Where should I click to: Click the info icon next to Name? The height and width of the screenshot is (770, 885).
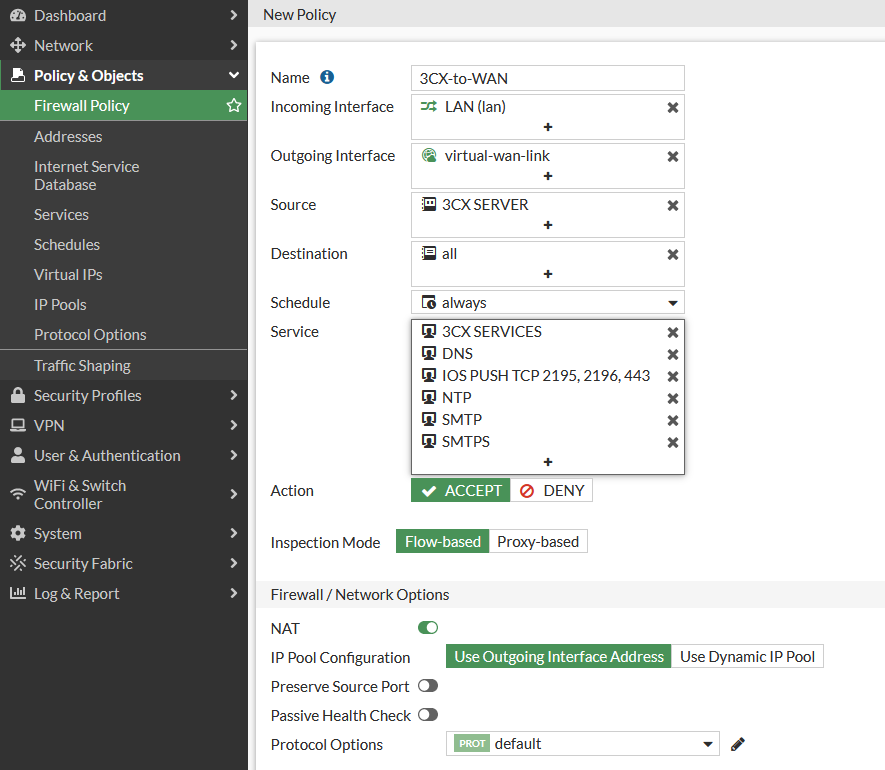pyautogui.click(x=327, y=78)
